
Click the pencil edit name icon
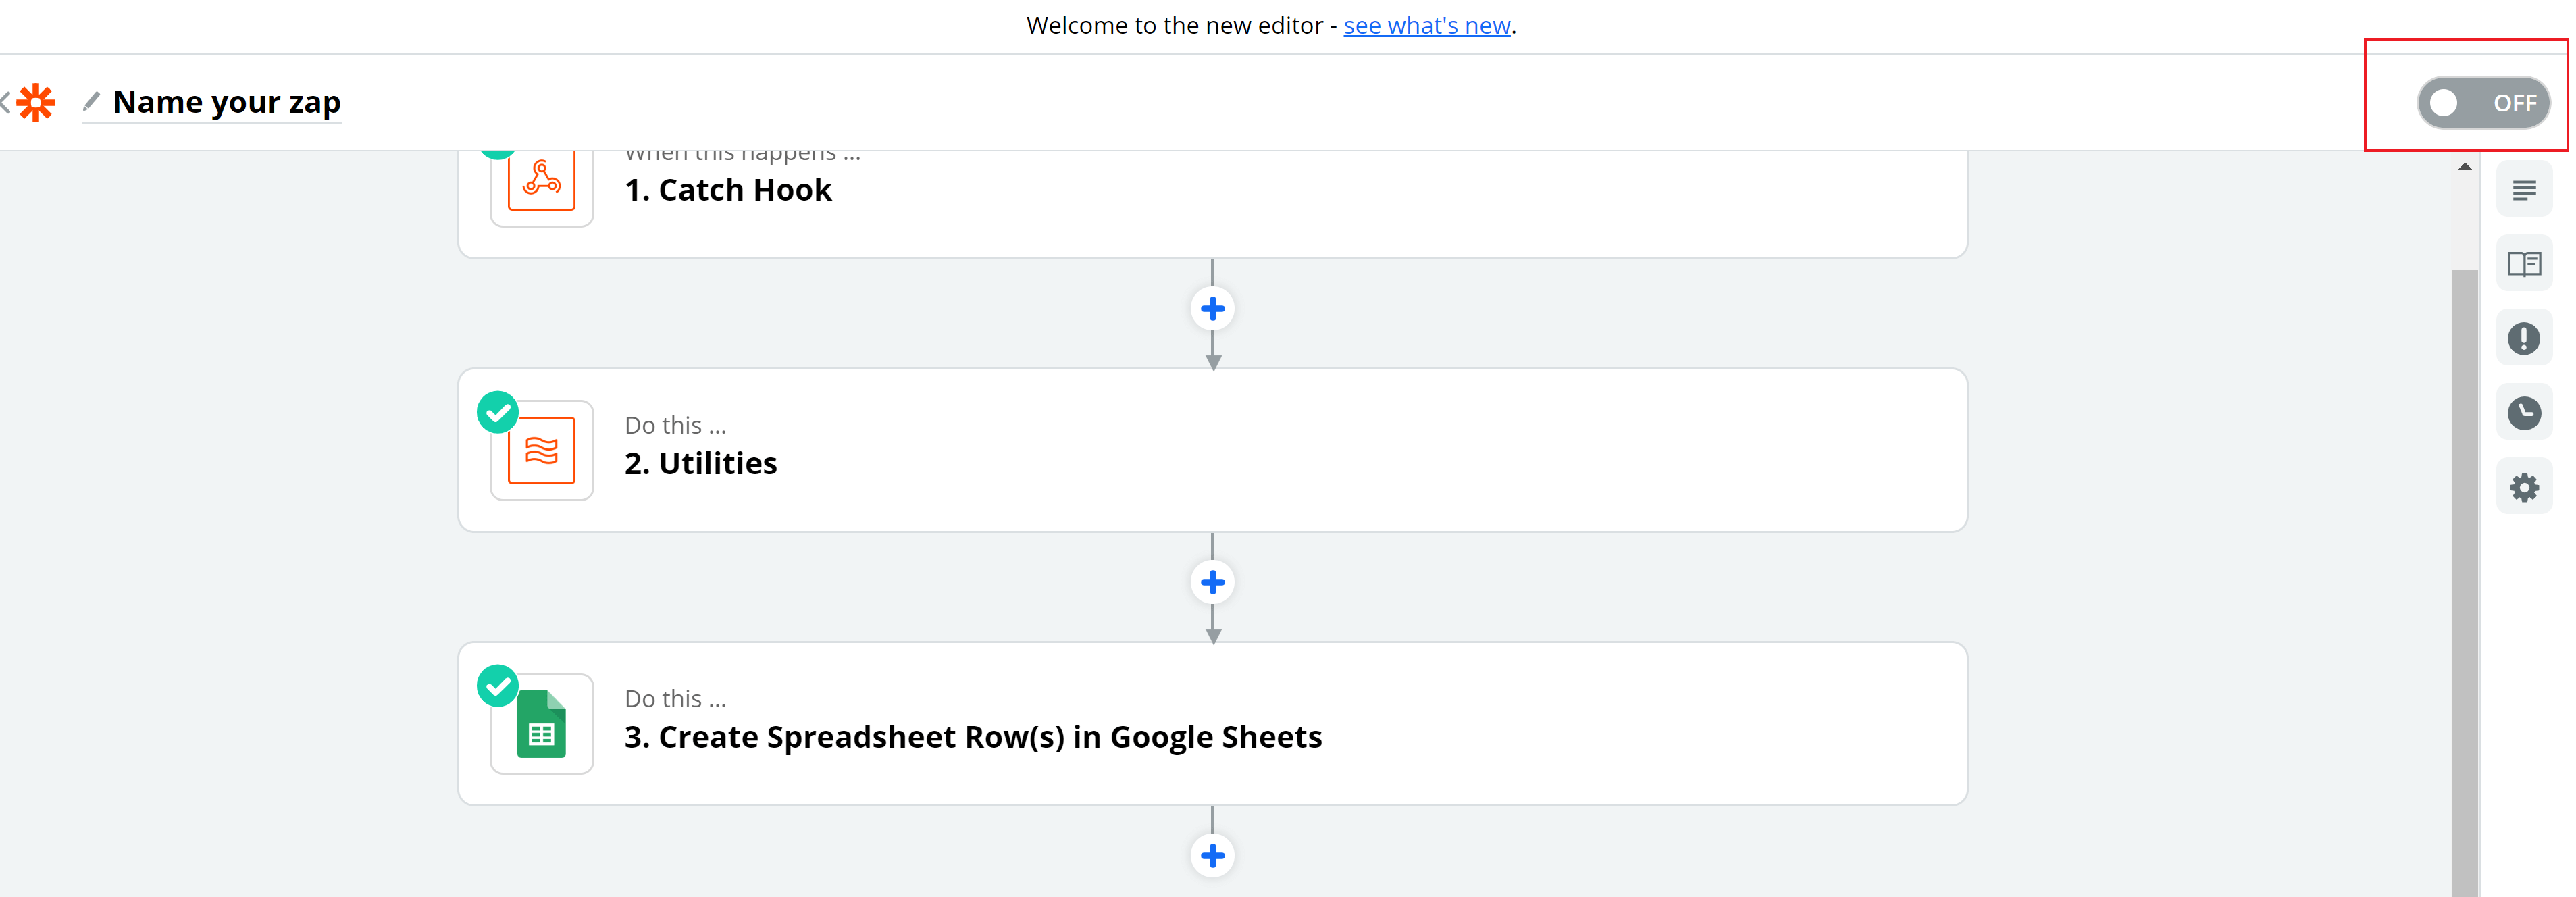91,101
